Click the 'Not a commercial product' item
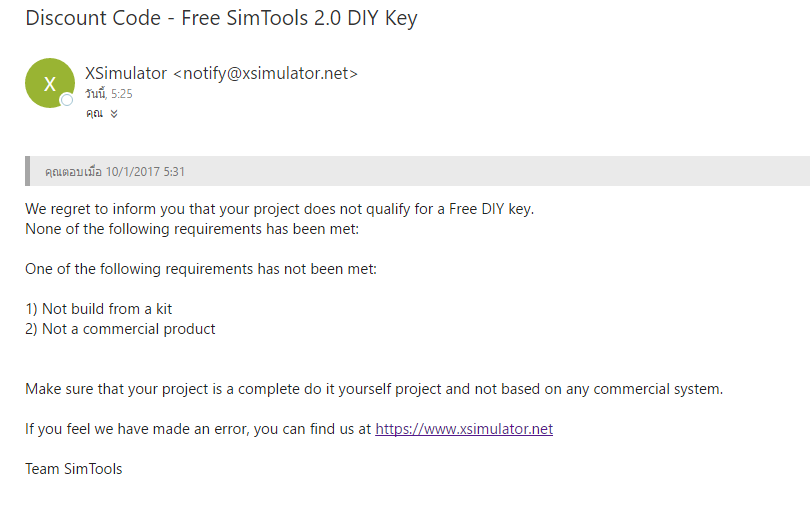Viewport: 810px width, 522px height. click(x=120, y=329)
